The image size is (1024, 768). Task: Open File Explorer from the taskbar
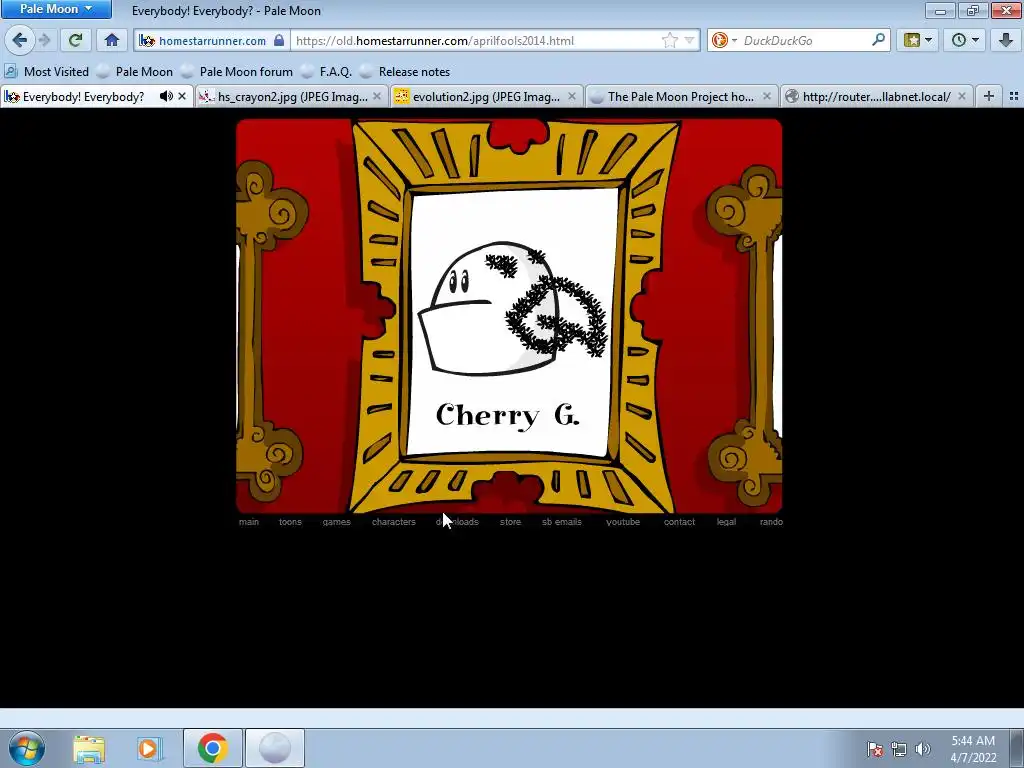pos(89,748)
